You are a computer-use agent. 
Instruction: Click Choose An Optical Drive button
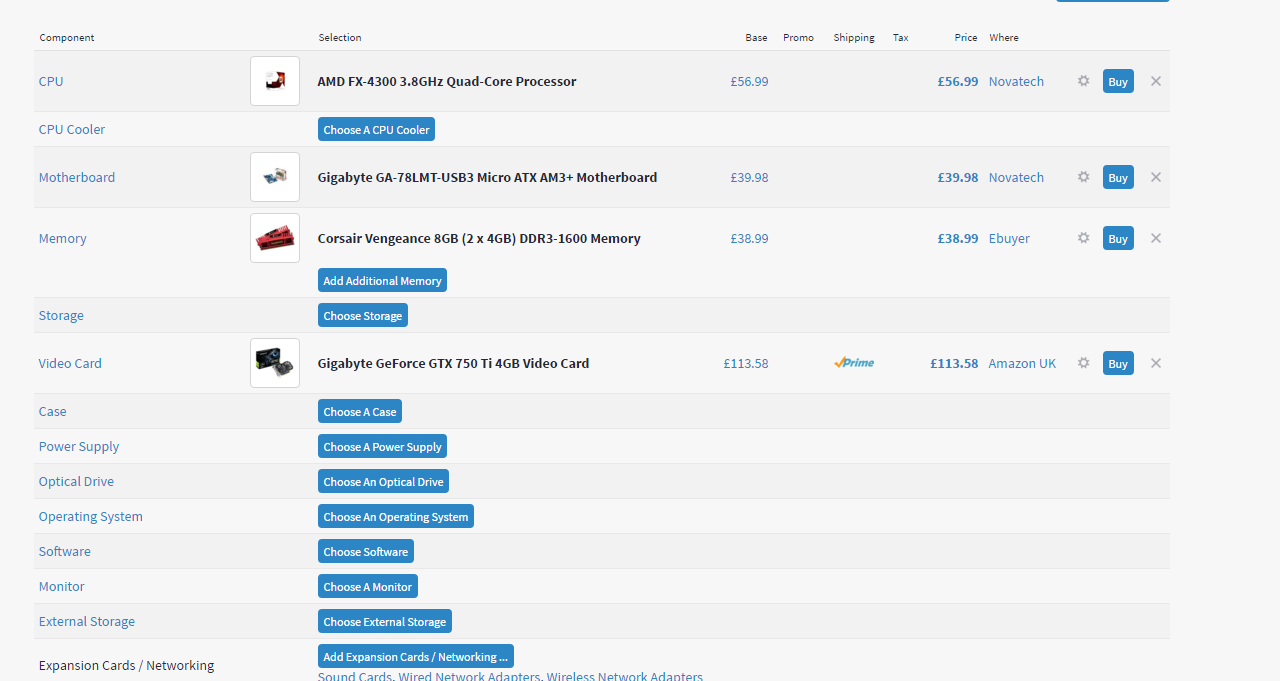tap(383, 482)
